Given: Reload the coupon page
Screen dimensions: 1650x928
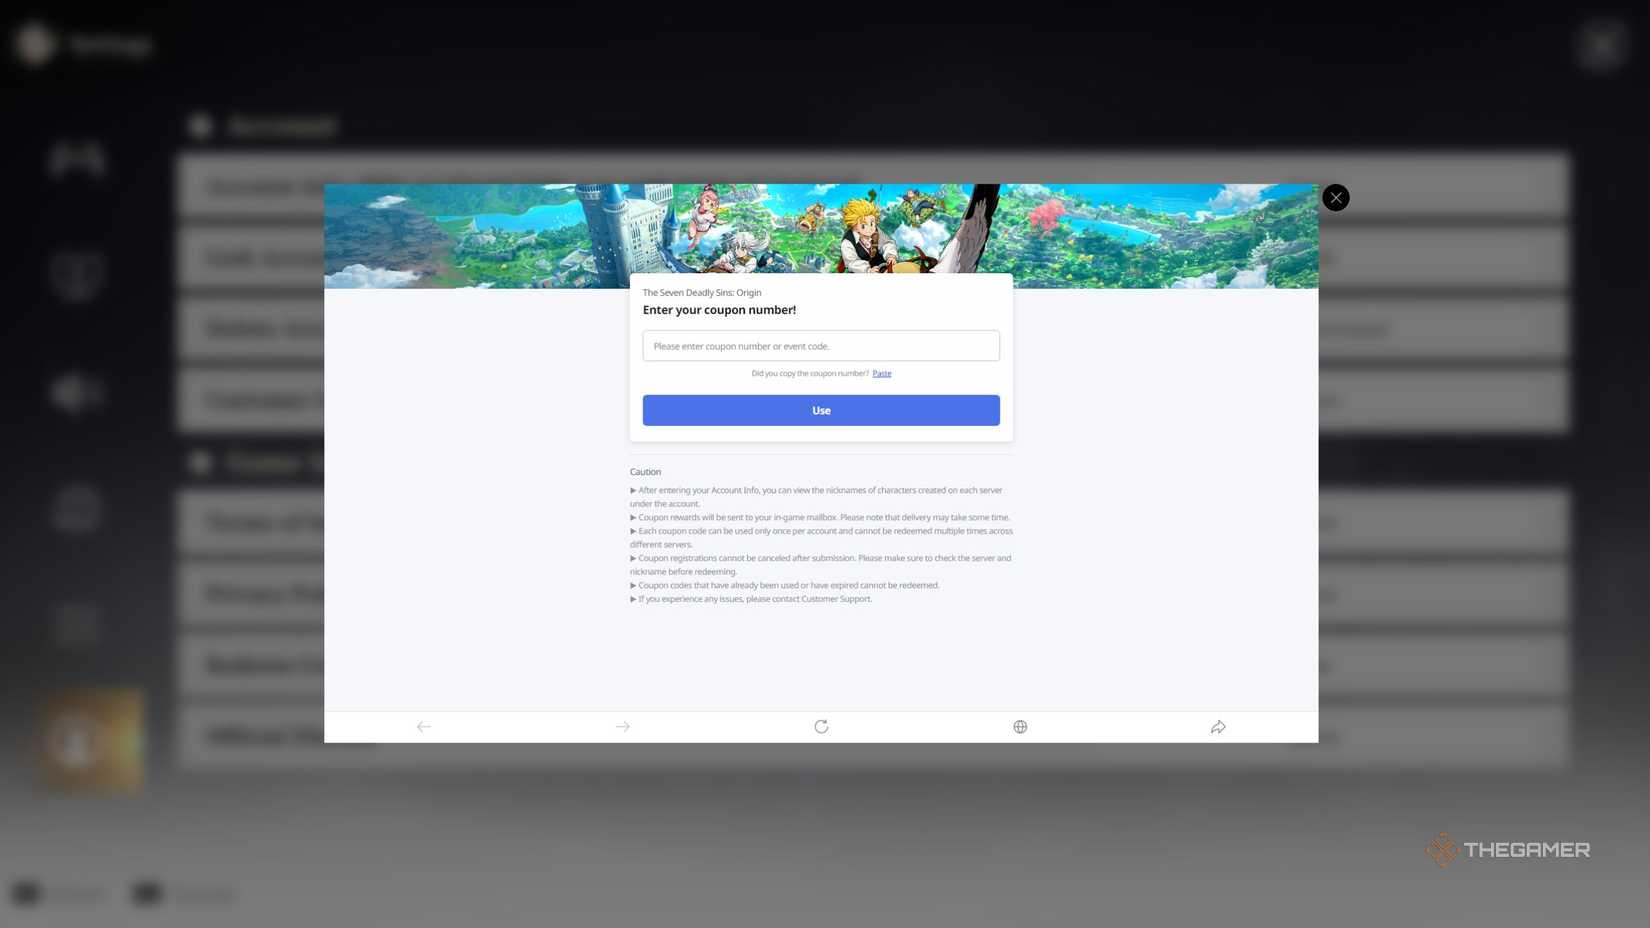Looking at the screenshot, I should (x=821, y=727).
